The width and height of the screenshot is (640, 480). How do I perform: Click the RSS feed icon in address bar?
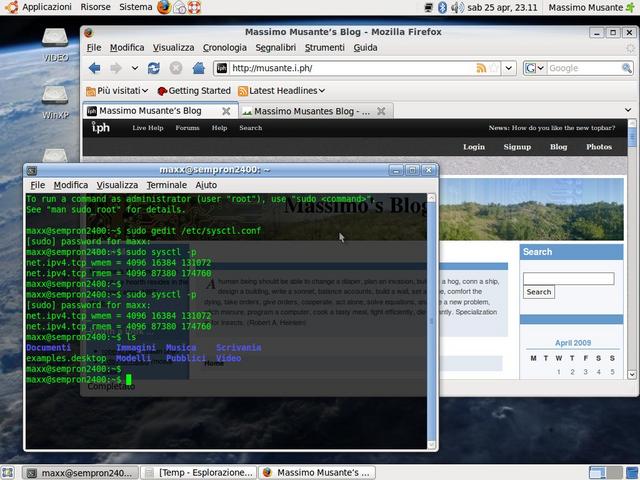pos(481,68)
